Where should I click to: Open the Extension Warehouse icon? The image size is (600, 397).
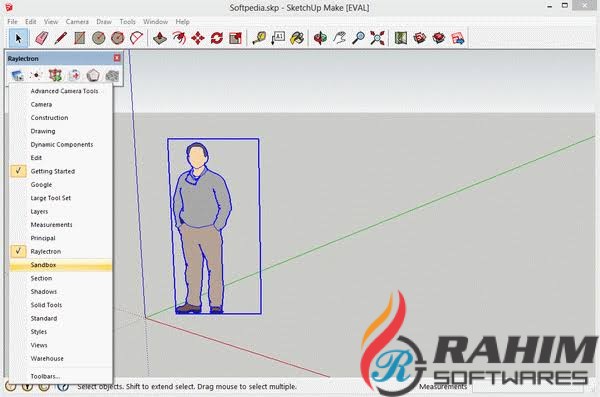[439, 38]
